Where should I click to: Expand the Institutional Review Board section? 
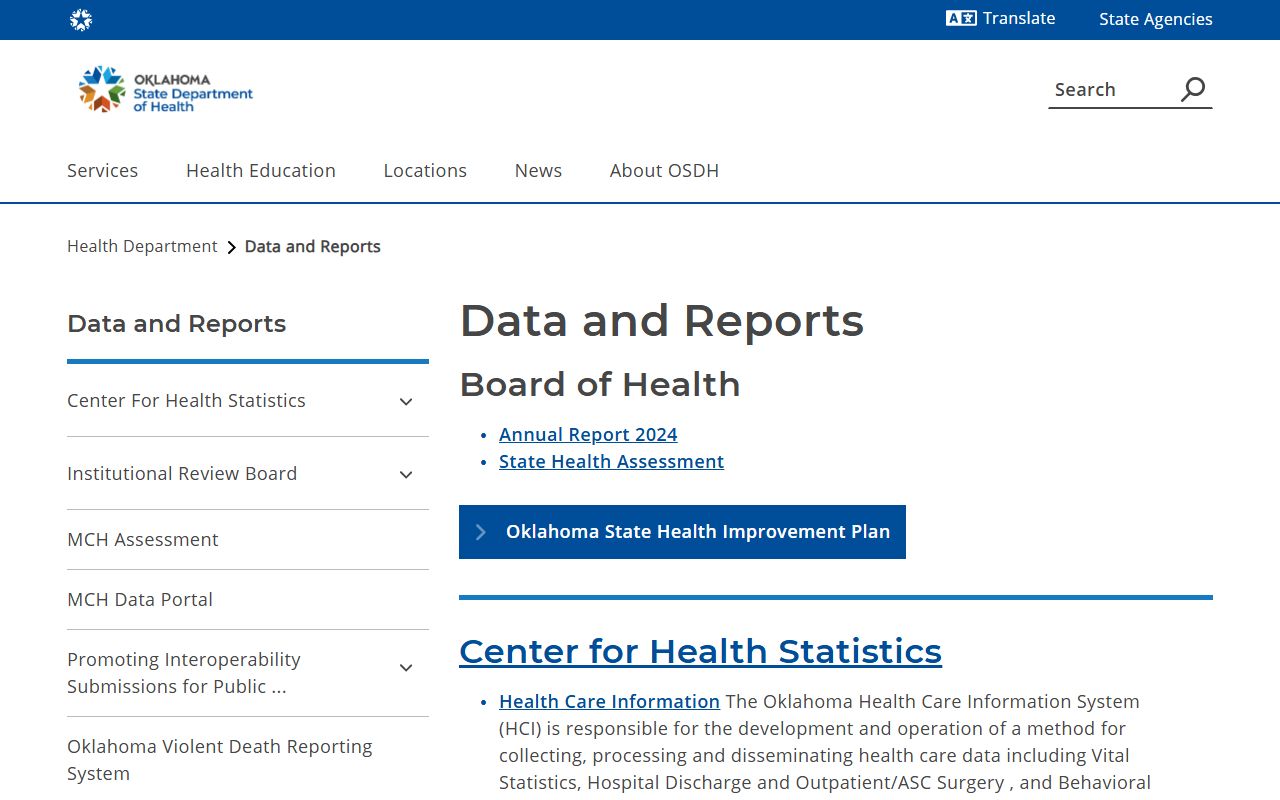(x=406, y=474)
